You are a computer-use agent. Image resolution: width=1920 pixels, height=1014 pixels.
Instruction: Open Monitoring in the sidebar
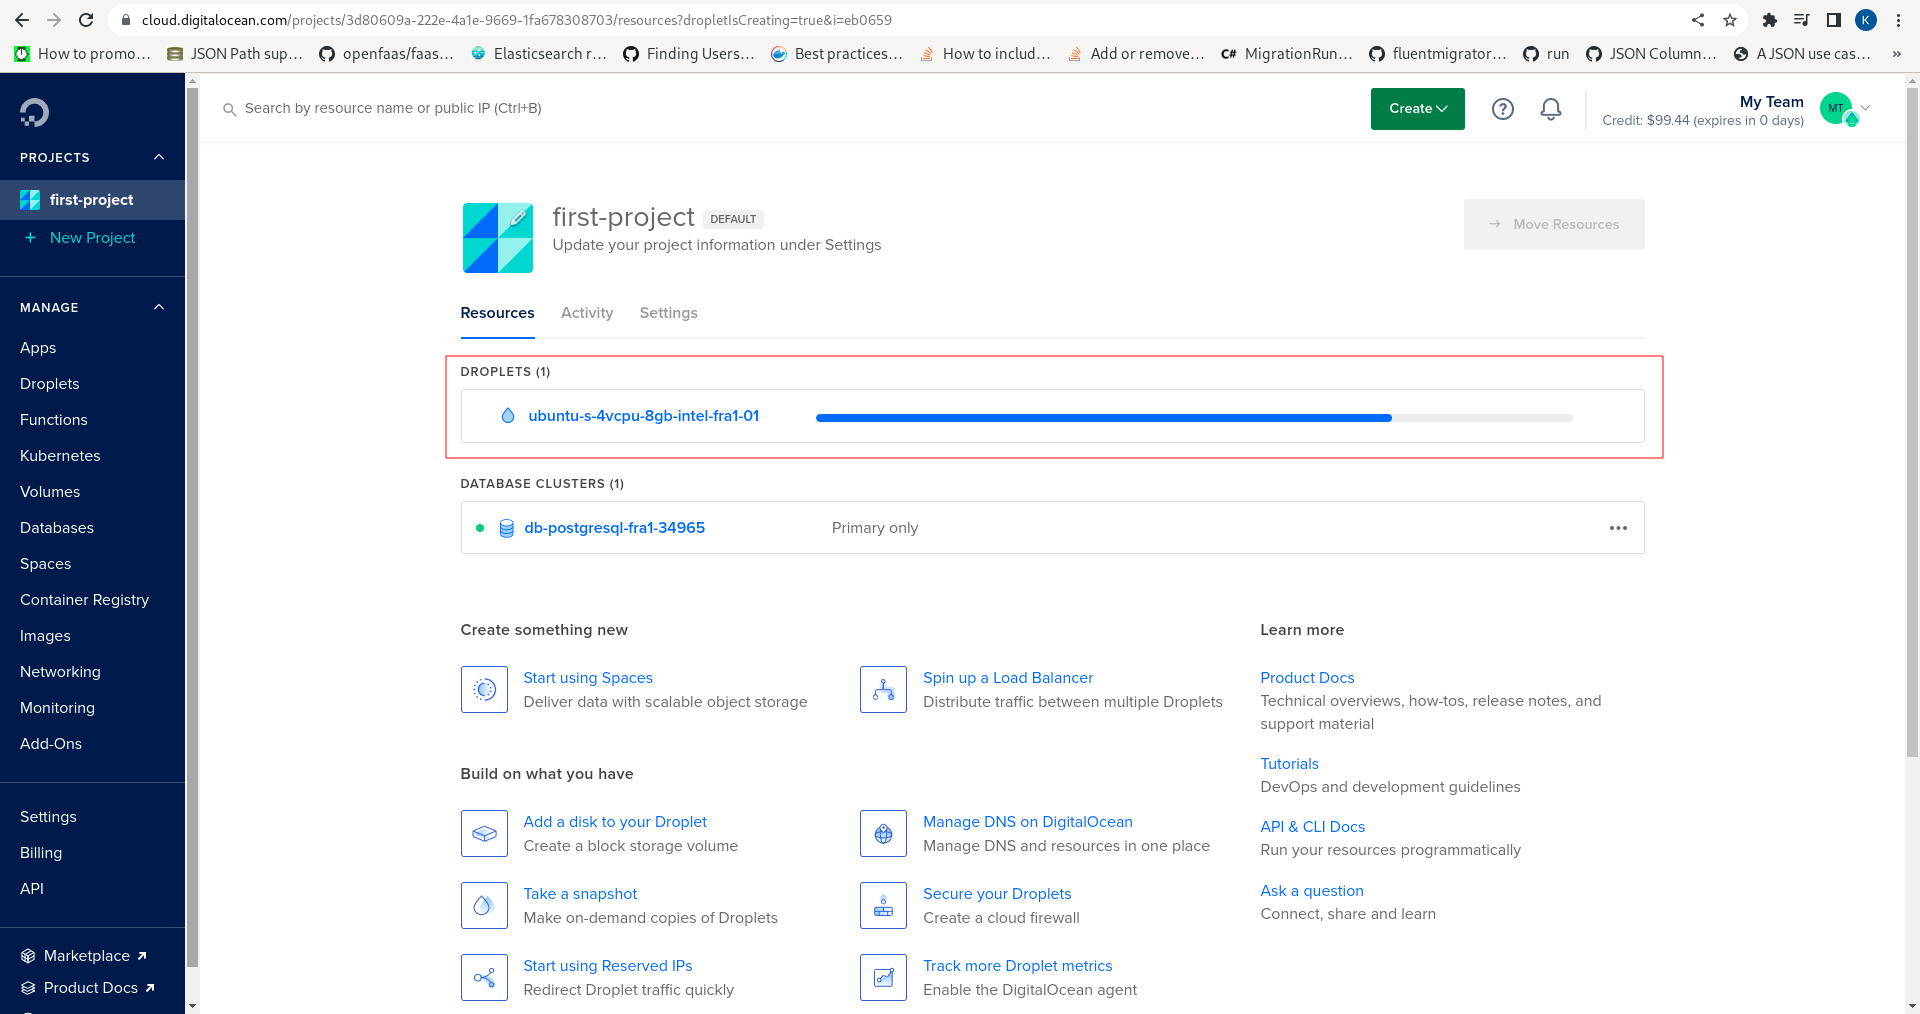[x=57, y=708]
